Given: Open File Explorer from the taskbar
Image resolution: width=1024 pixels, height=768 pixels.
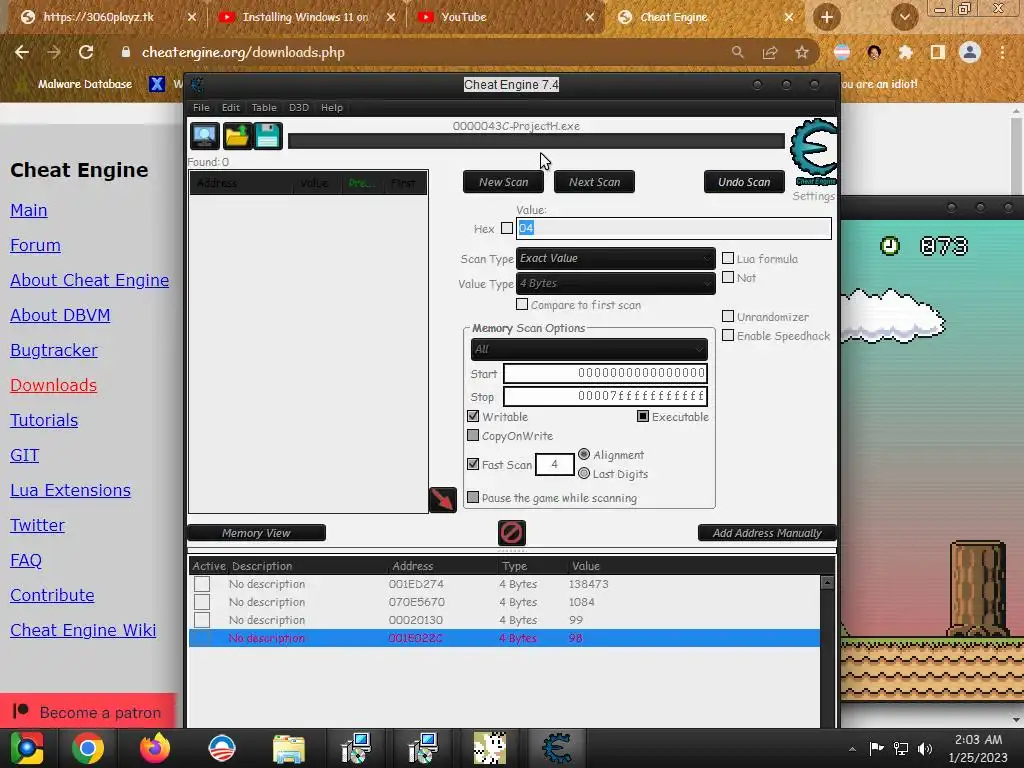Looking at the screenshot, I should point(289,748).
